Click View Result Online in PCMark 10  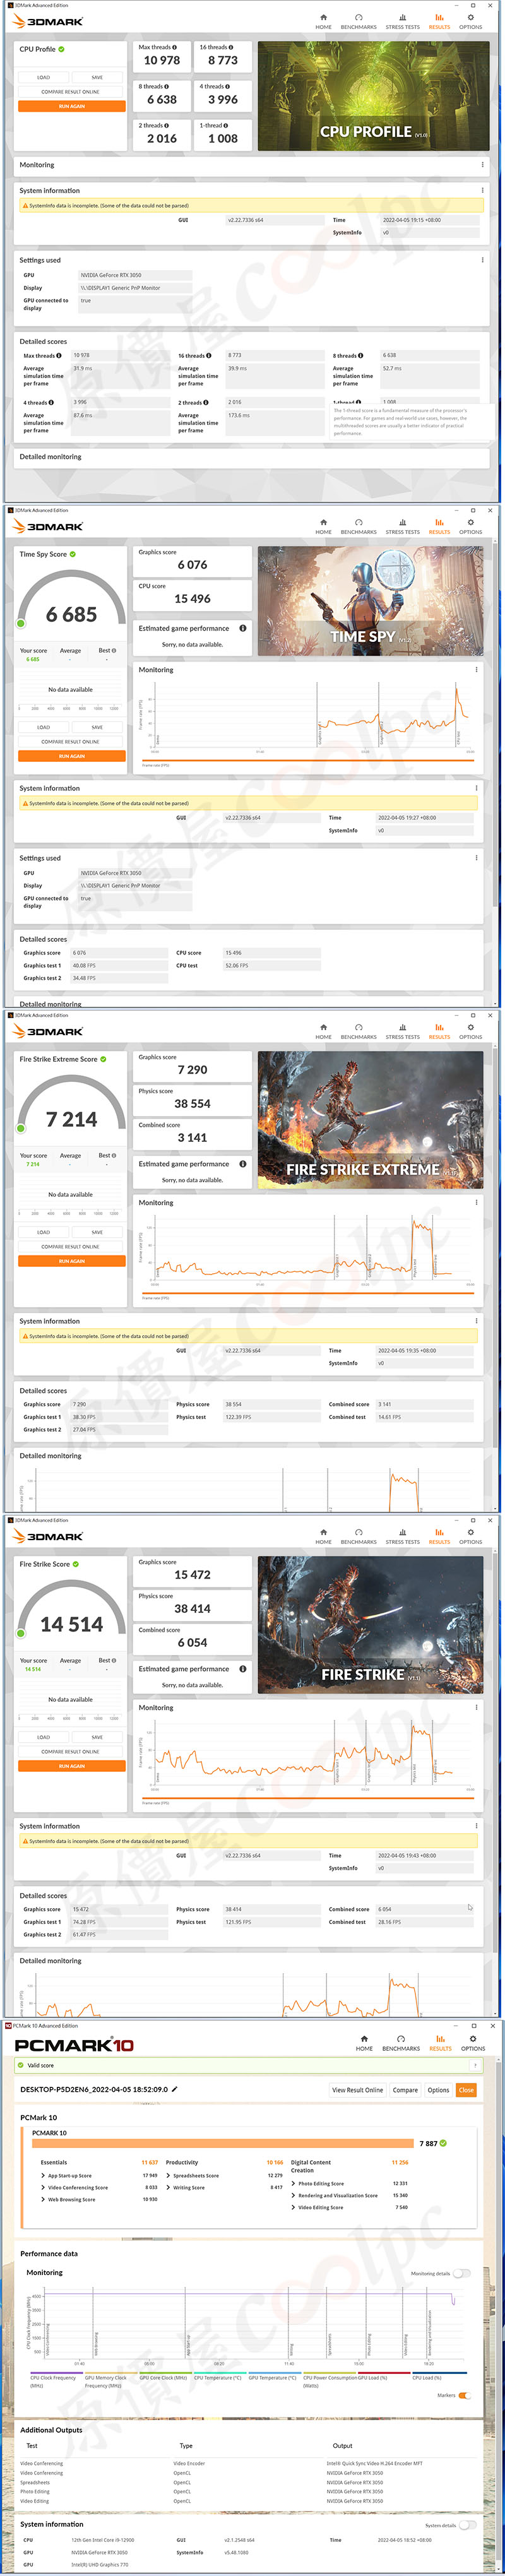coord(358,2090)
